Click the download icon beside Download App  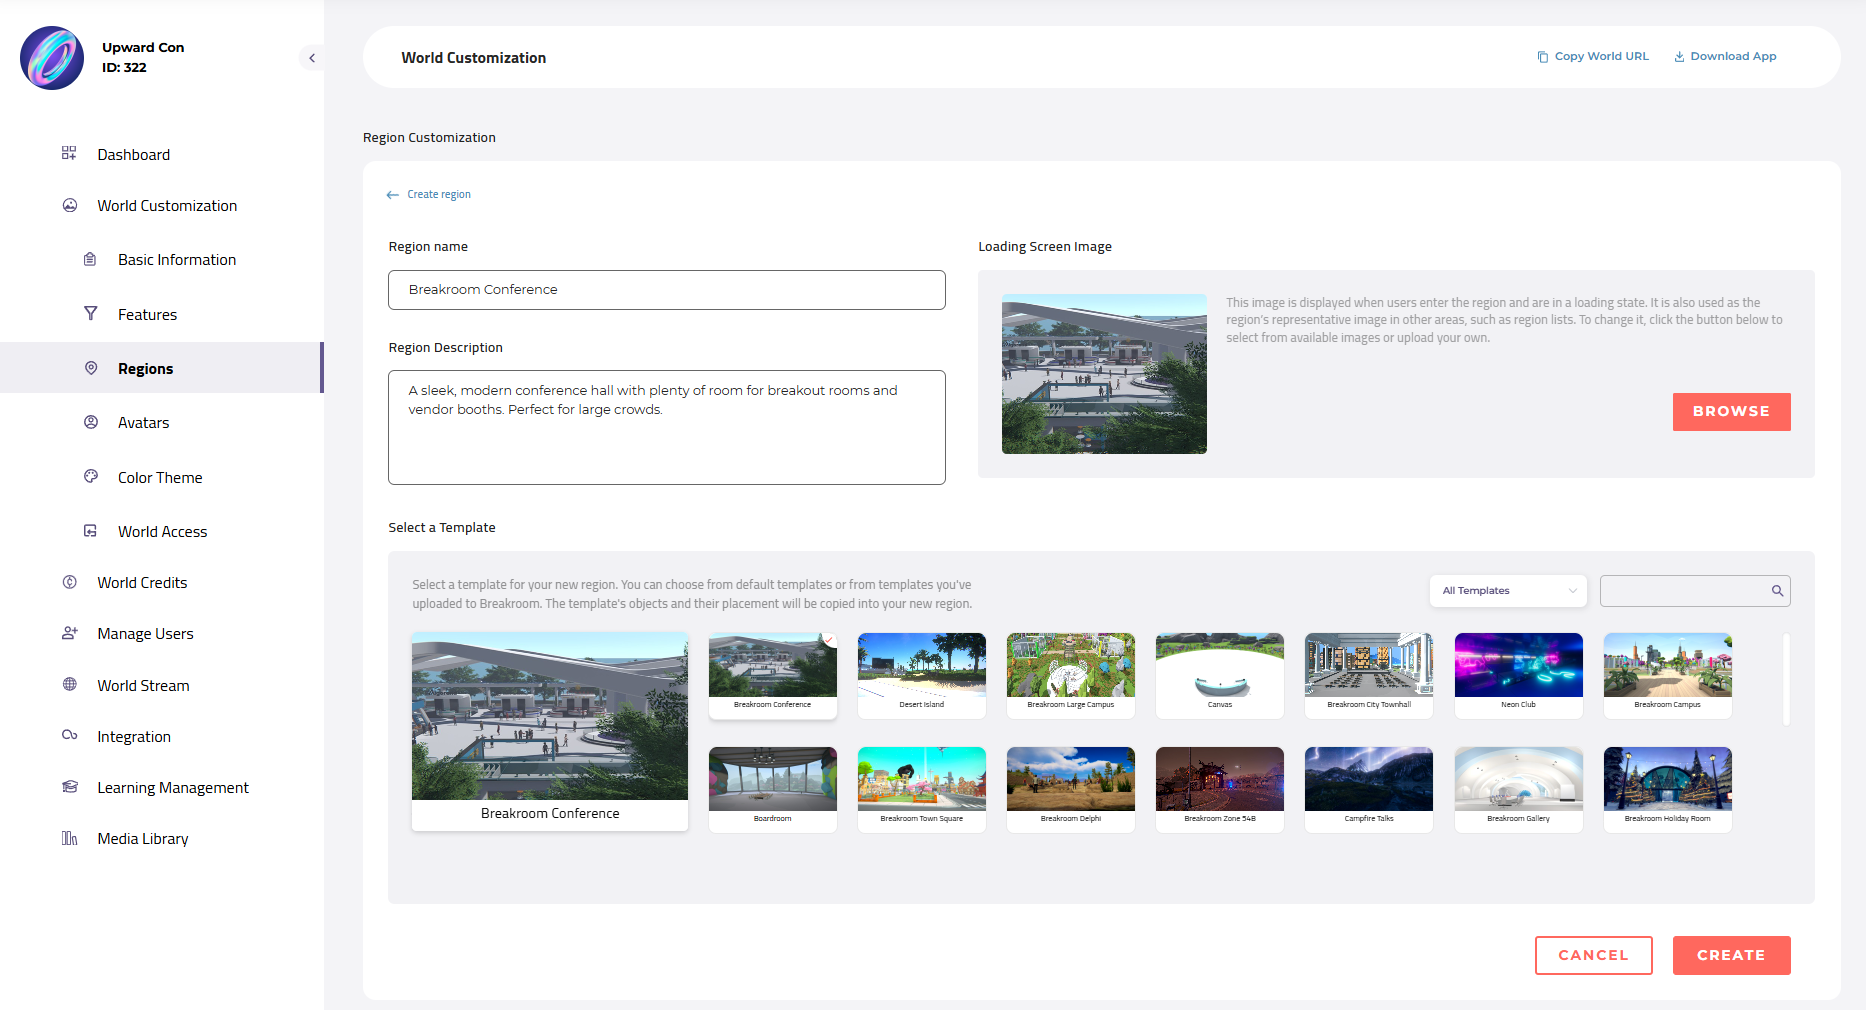[1679, 57]
